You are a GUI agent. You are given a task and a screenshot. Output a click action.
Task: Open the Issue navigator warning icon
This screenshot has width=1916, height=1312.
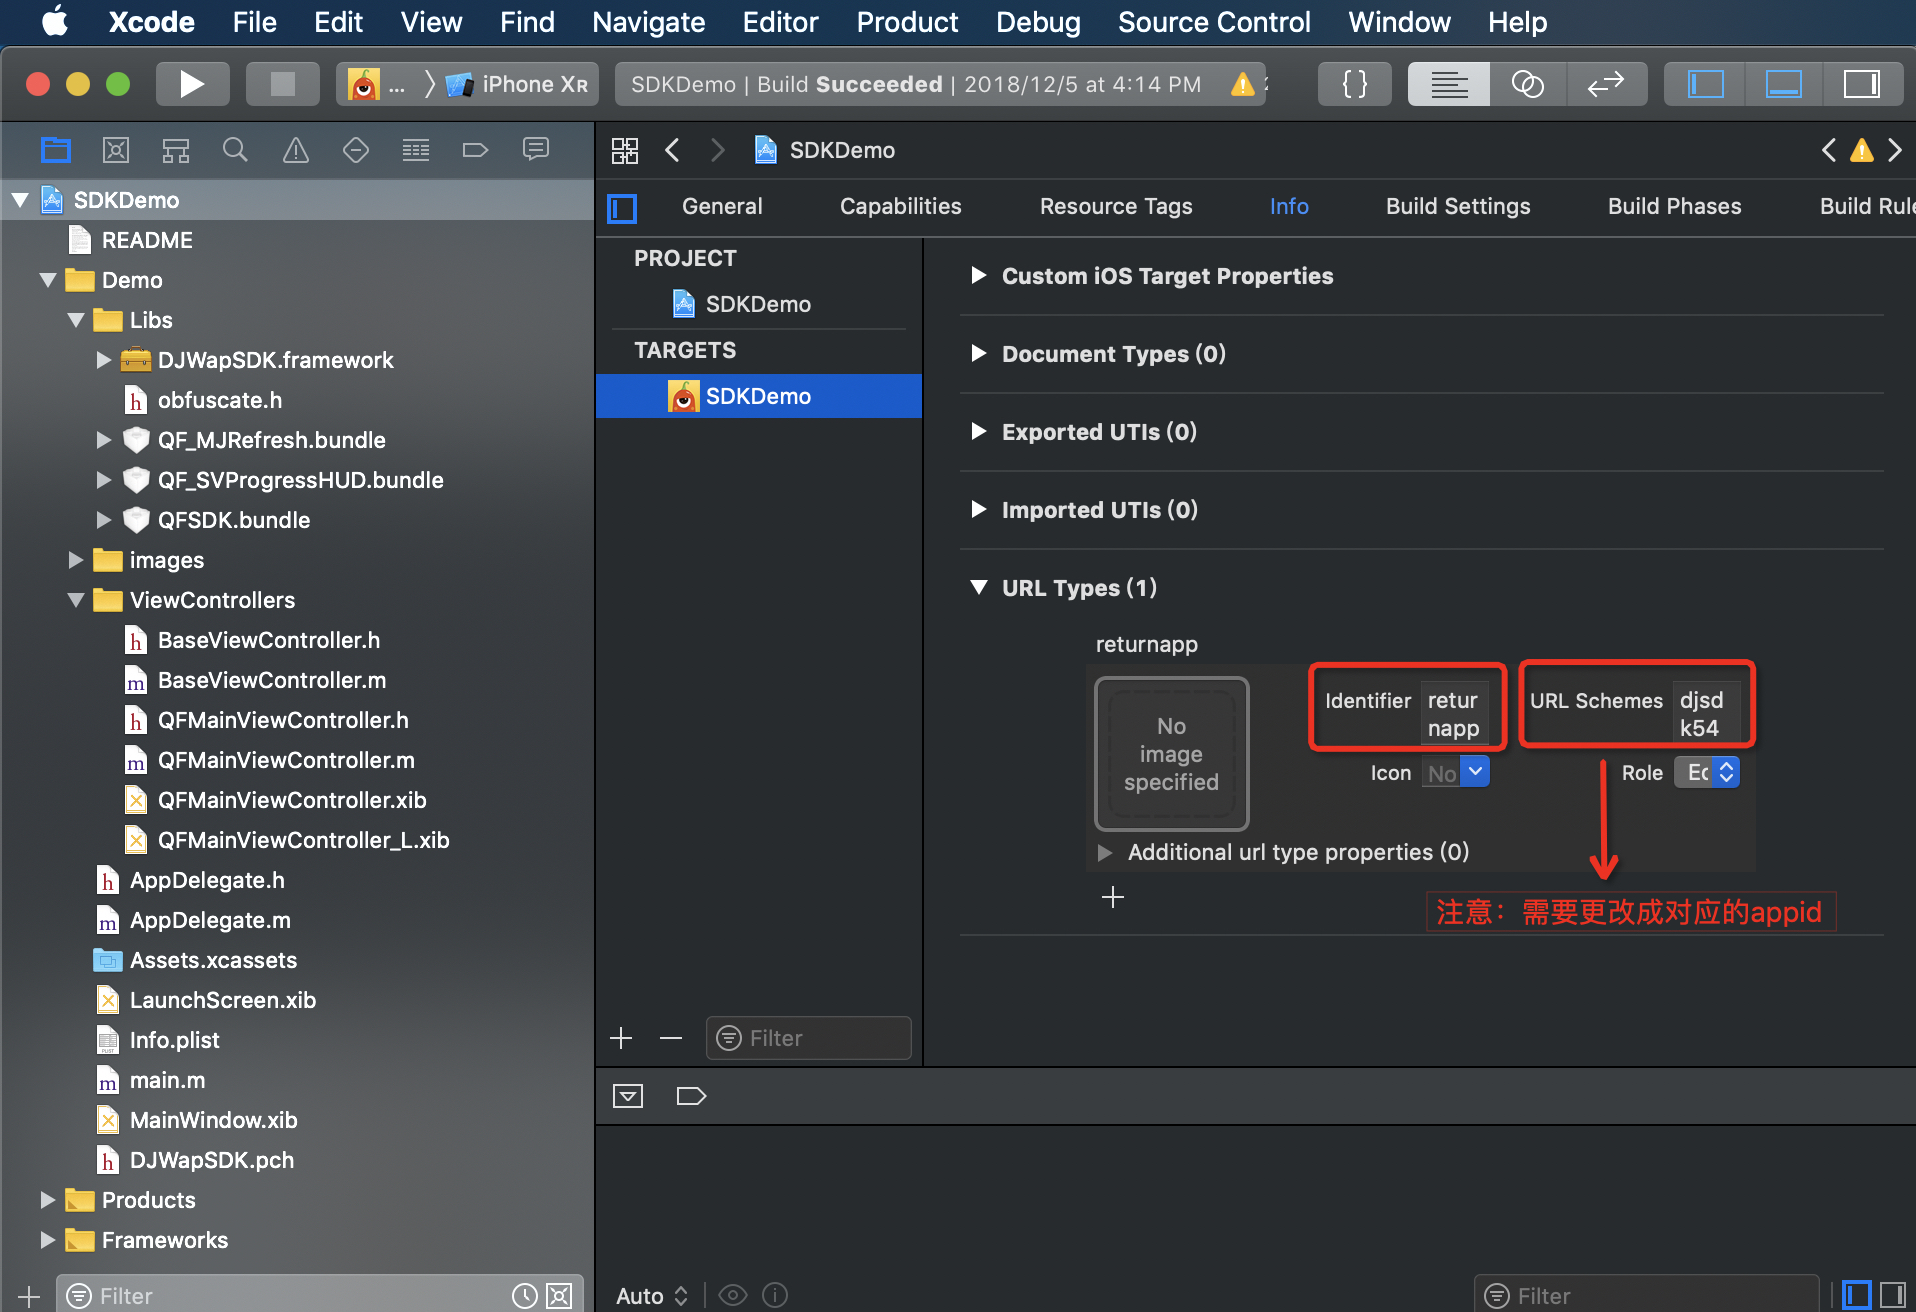coord(296,150)
